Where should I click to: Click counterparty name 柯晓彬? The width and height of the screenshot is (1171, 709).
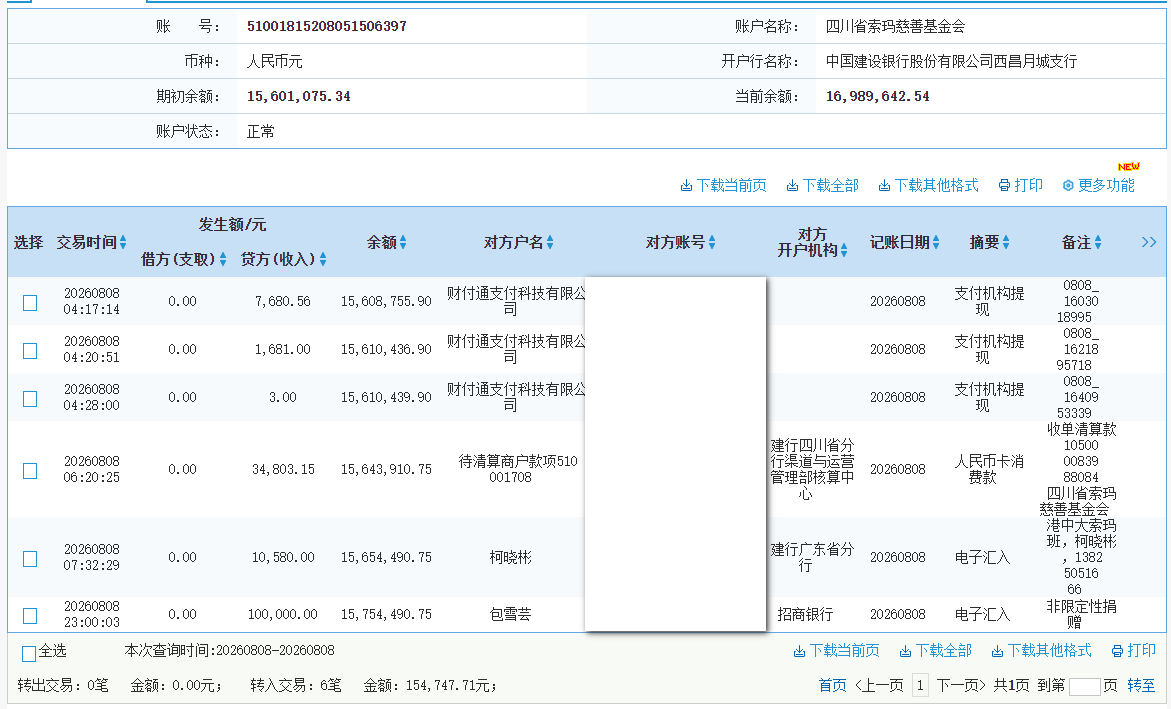pos(511,557)
